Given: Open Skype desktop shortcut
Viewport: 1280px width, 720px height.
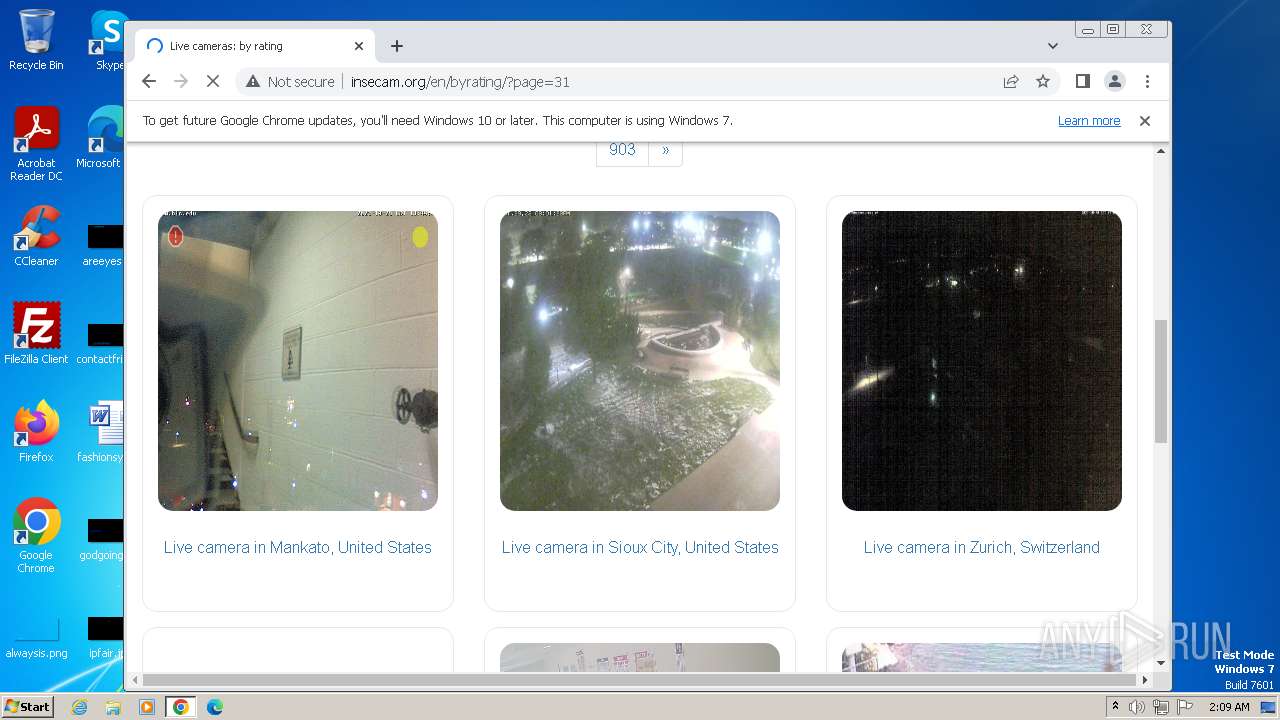Looking at the screenshot, I should tap(109, 40).
